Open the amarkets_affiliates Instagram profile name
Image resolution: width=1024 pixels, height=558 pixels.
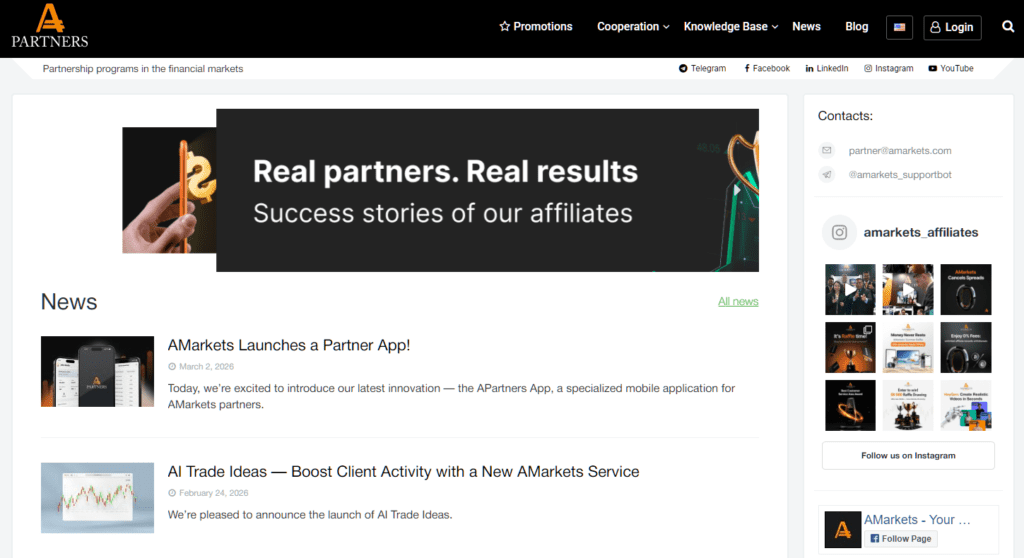tap(921, 233)
